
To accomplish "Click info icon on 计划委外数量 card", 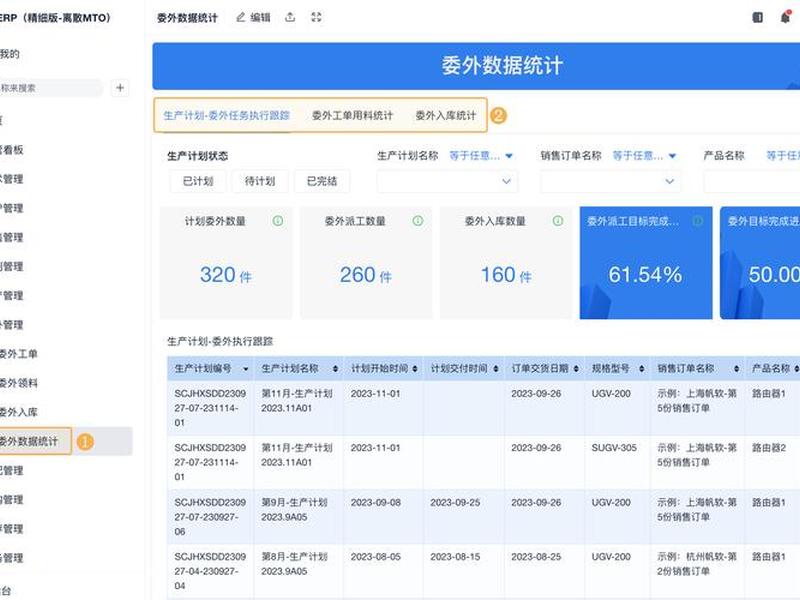I will point(278,221).
